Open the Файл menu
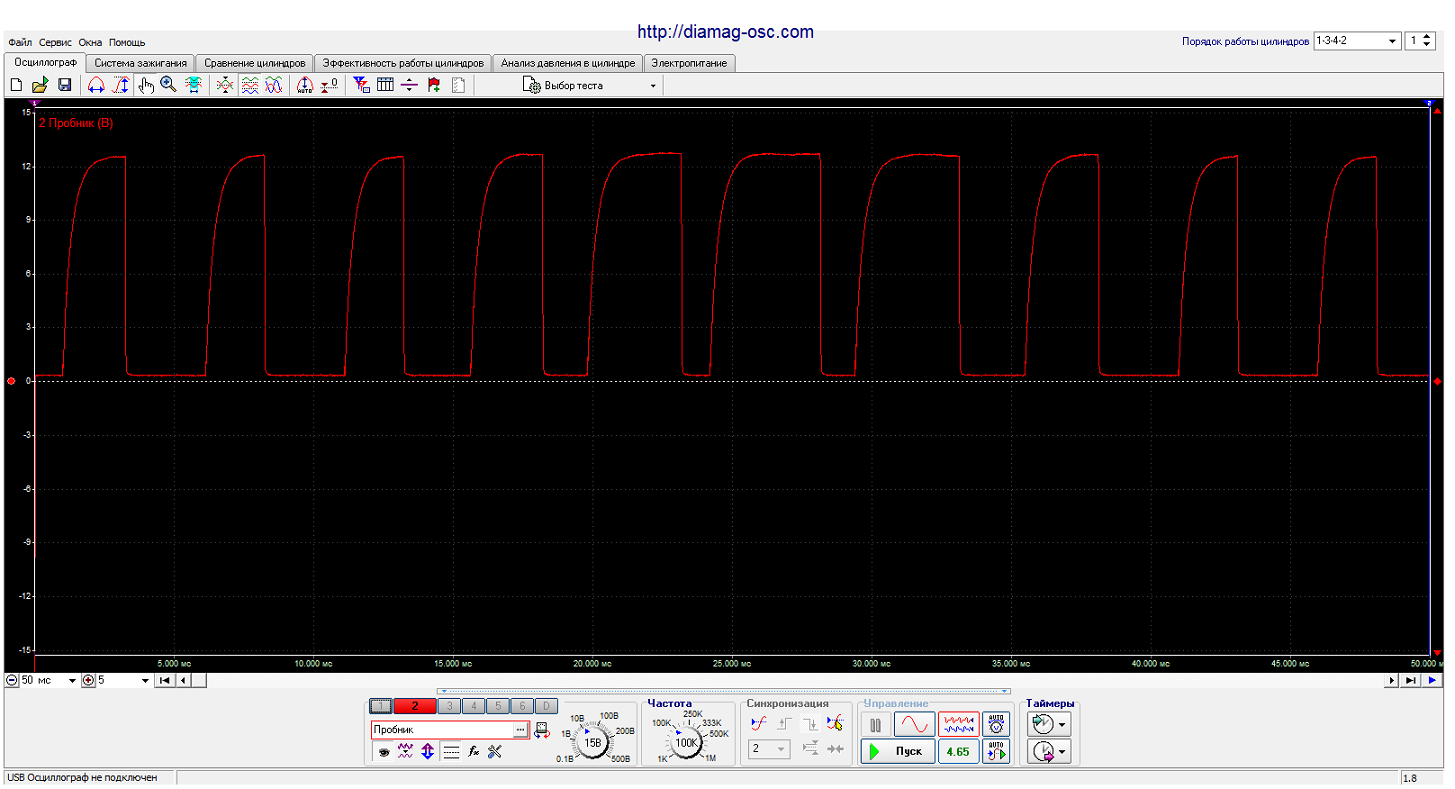This screenshot has height=789, width=1455. pos(20,42)
